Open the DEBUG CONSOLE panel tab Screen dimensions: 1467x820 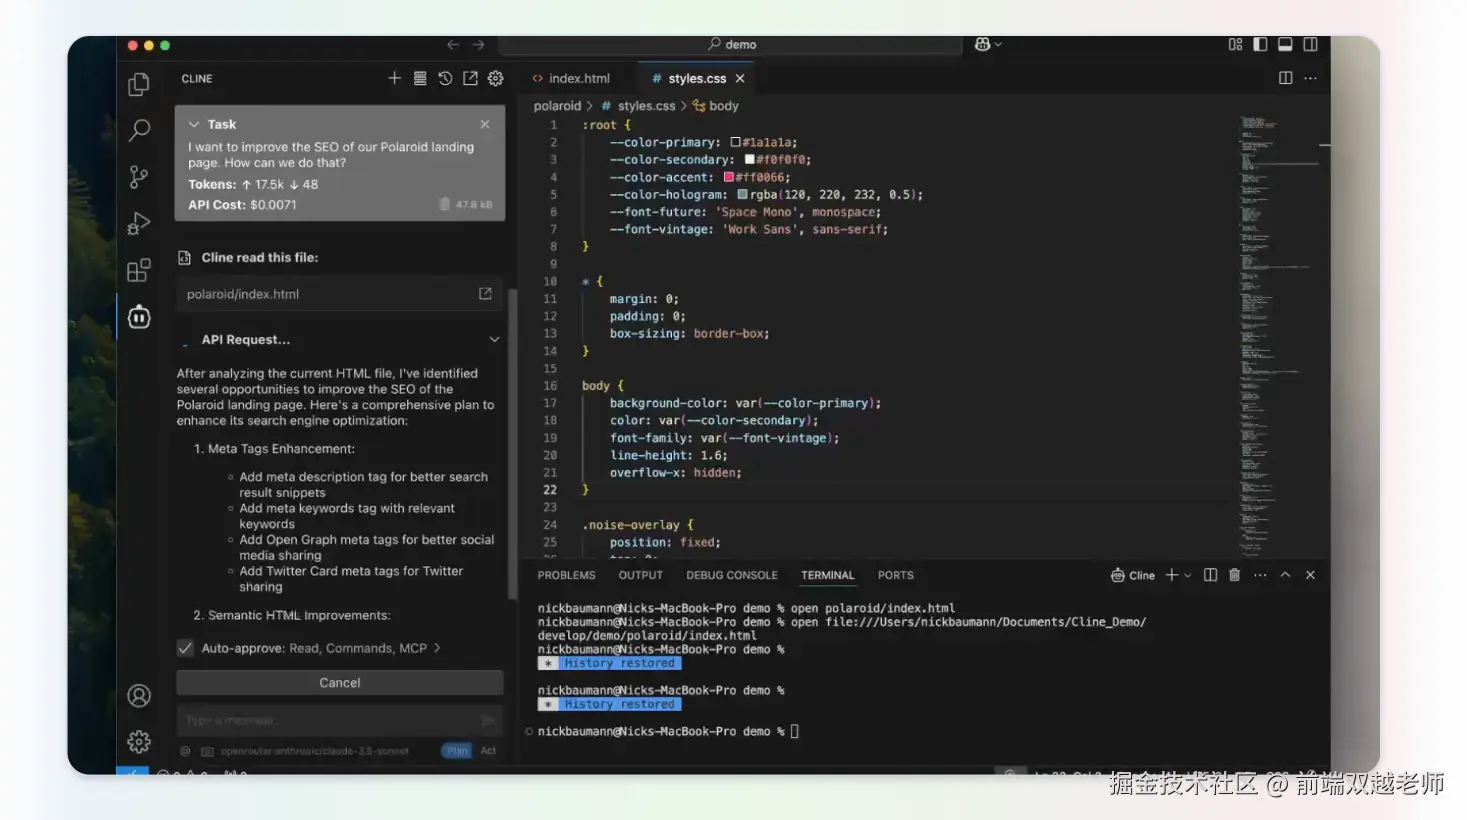pyautogui.click(x=731, y=575)
